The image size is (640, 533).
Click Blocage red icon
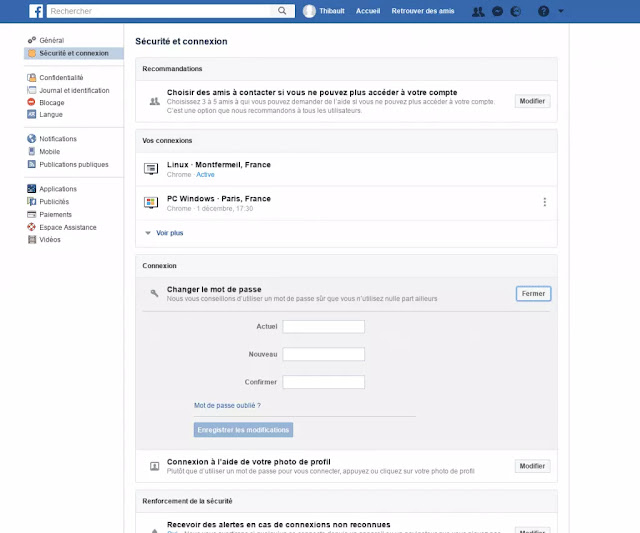tap(31, 102)
